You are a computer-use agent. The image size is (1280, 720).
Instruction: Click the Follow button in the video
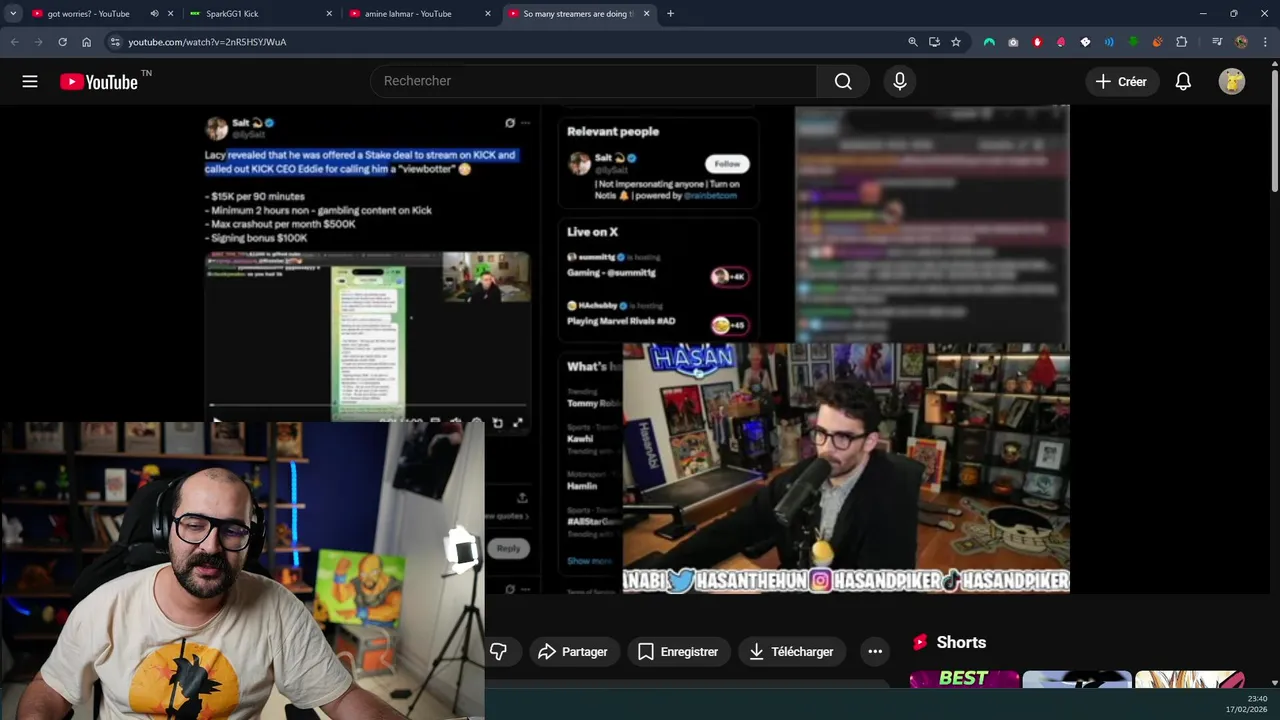click(727, 164)
